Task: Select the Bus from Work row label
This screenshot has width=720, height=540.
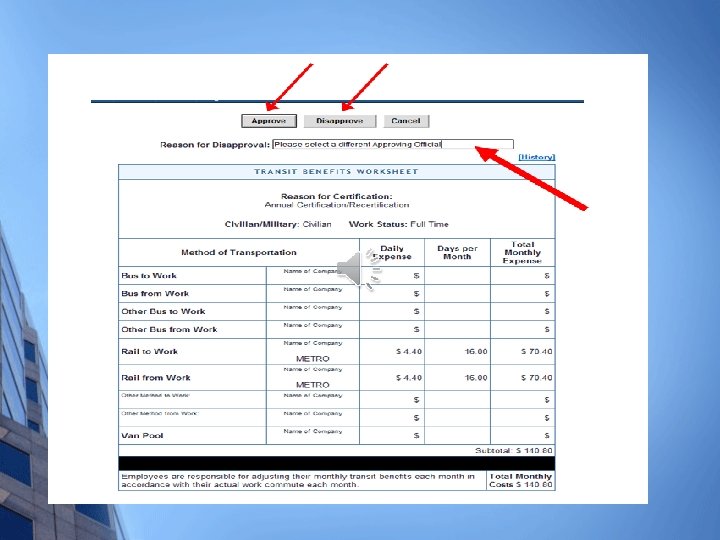Action: pyautogui.click(x=155, y=293)
